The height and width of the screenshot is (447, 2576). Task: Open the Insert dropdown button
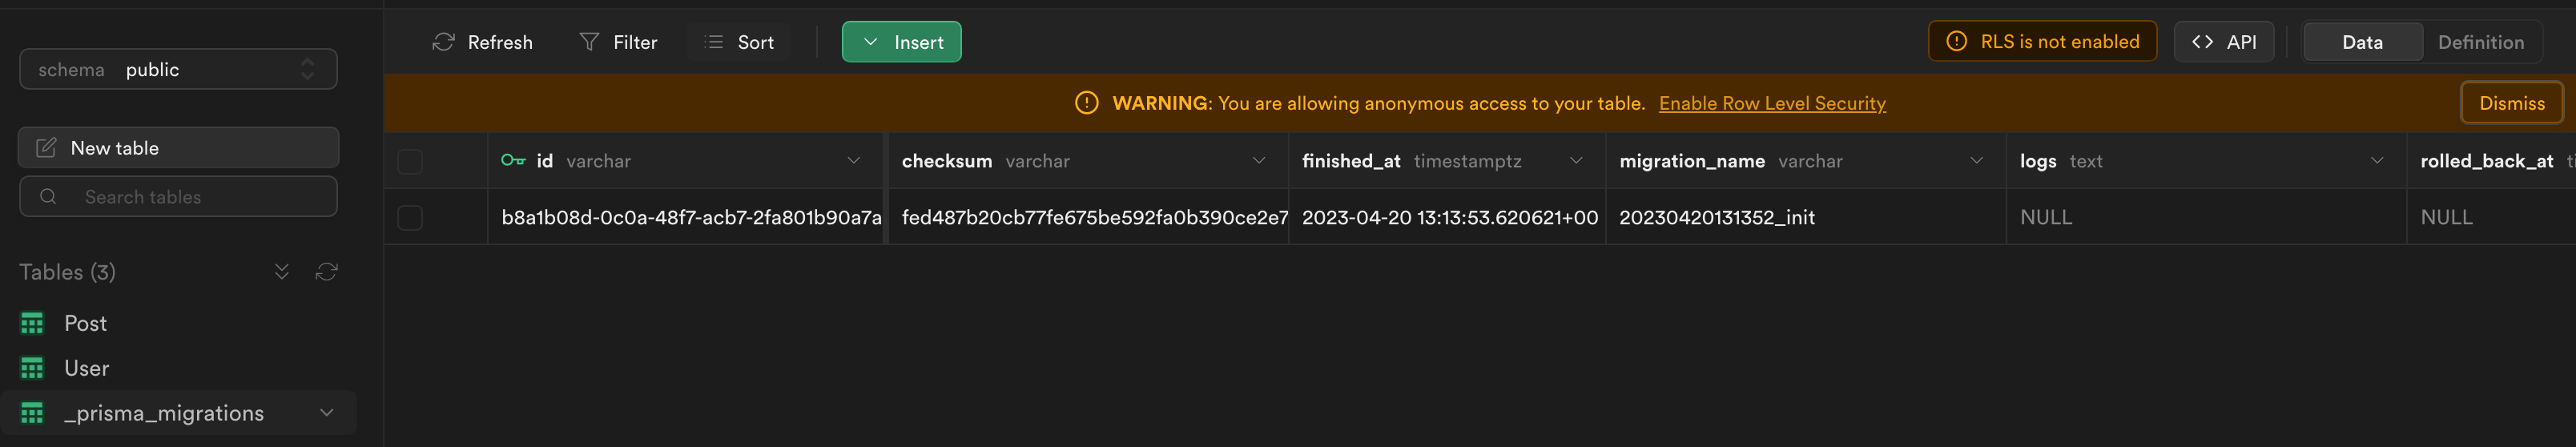pos(901,42)
